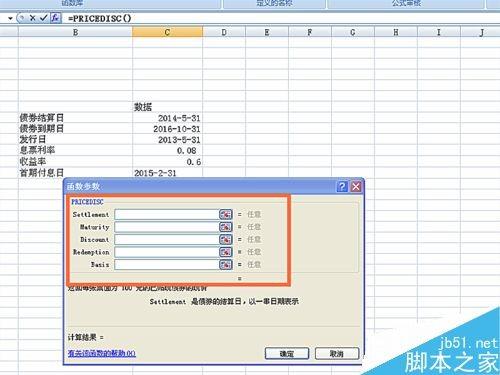Select cell containing 2013-5-31
500x375 pixels.
coord(167,140)
